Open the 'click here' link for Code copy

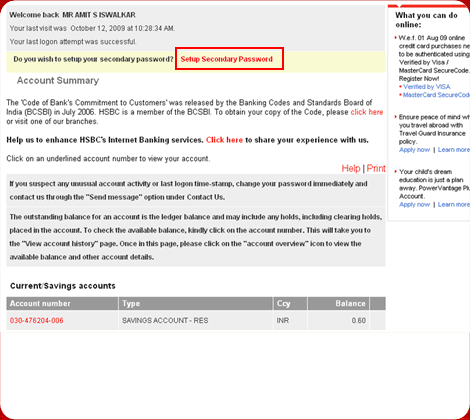(x=367, y=112)
